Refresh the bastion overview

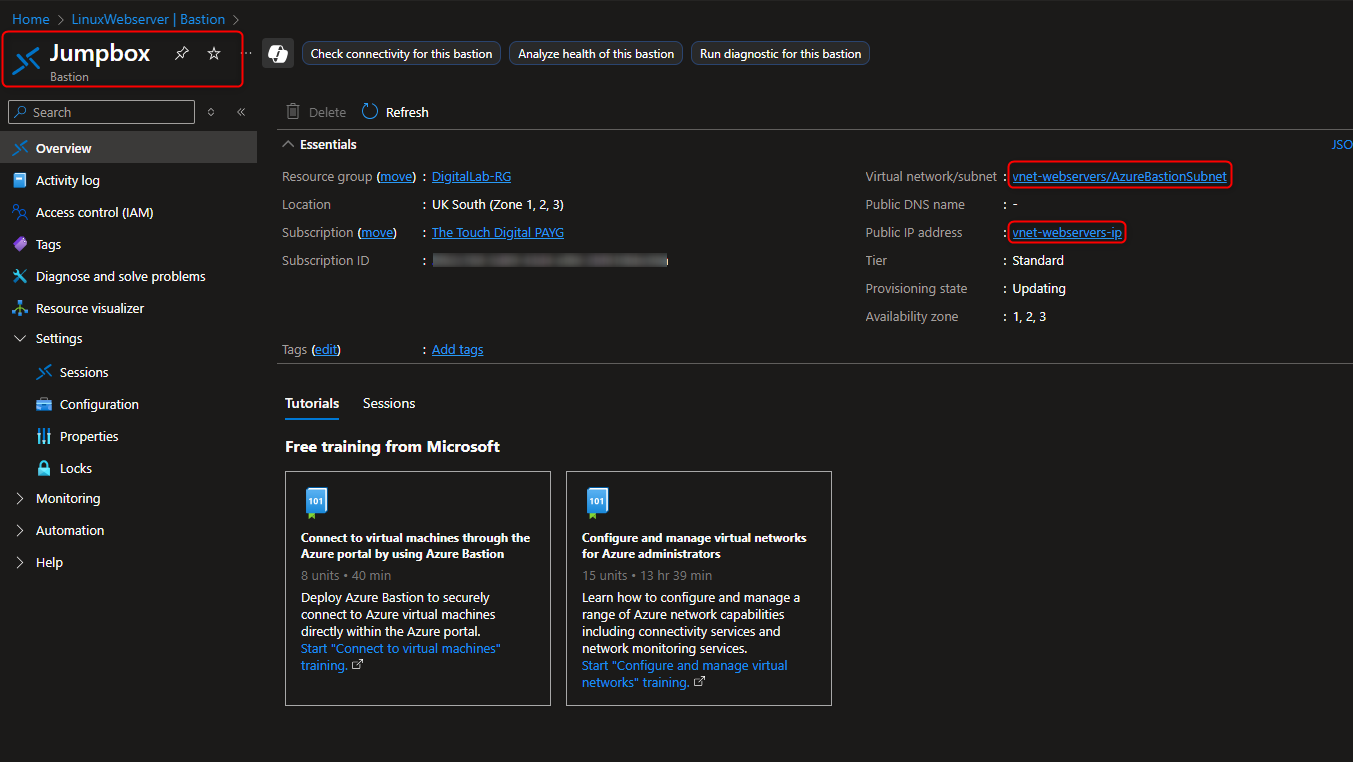pyautogui.click(x=396, y=111)
